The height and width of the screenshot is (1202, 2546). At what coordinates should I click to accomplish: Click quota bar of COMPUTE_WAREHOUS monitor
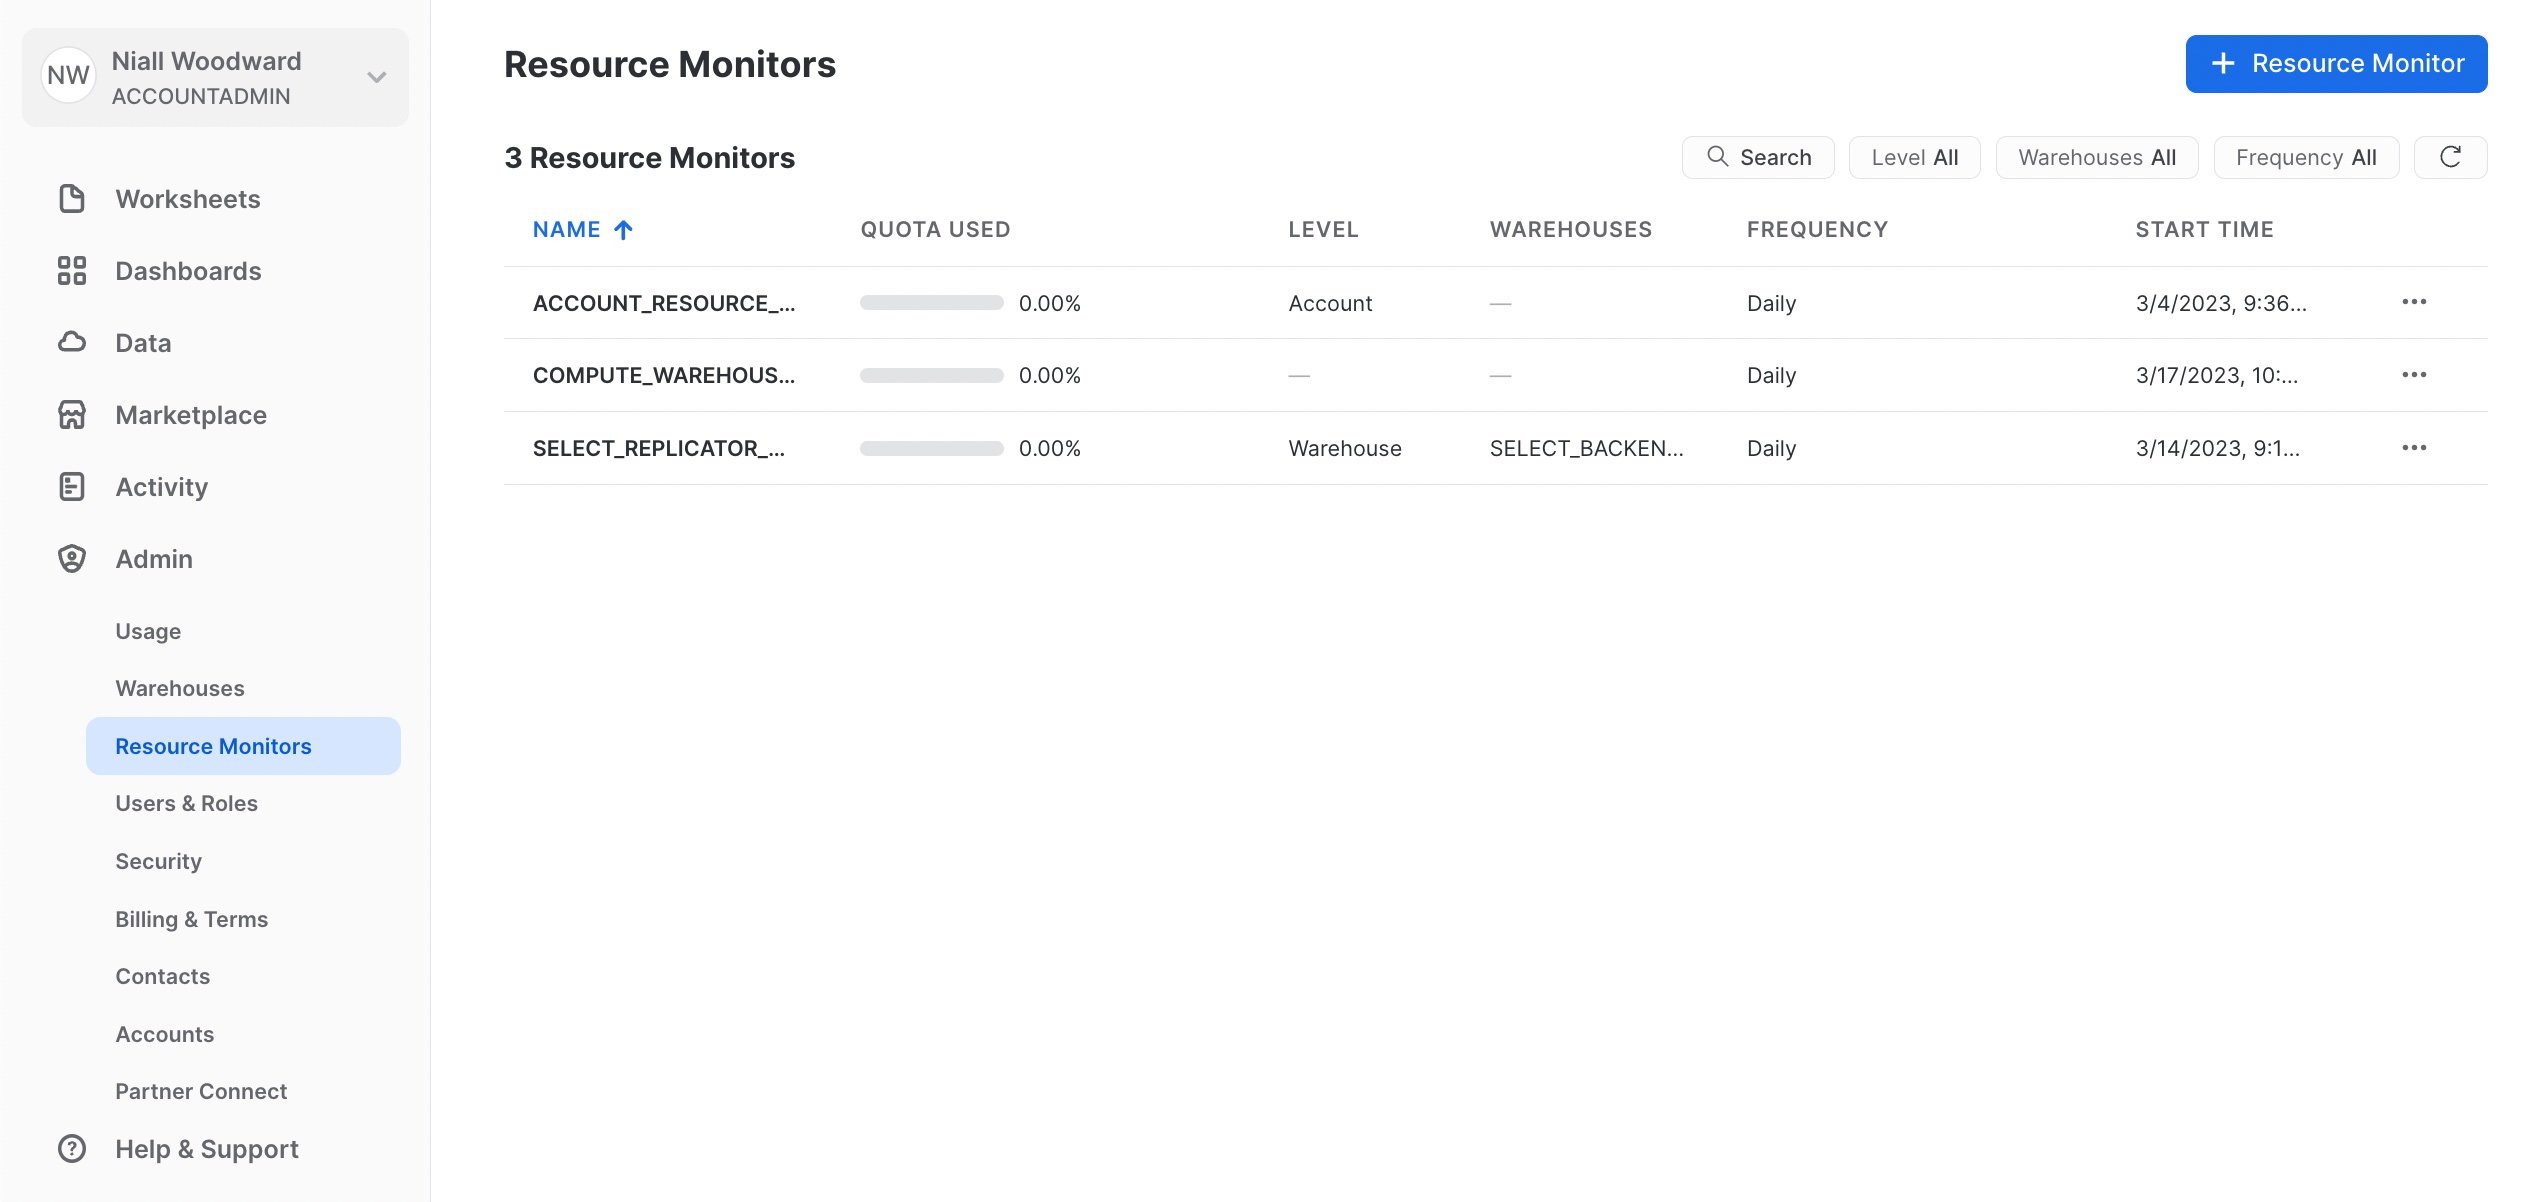click(x=932, y=376)
